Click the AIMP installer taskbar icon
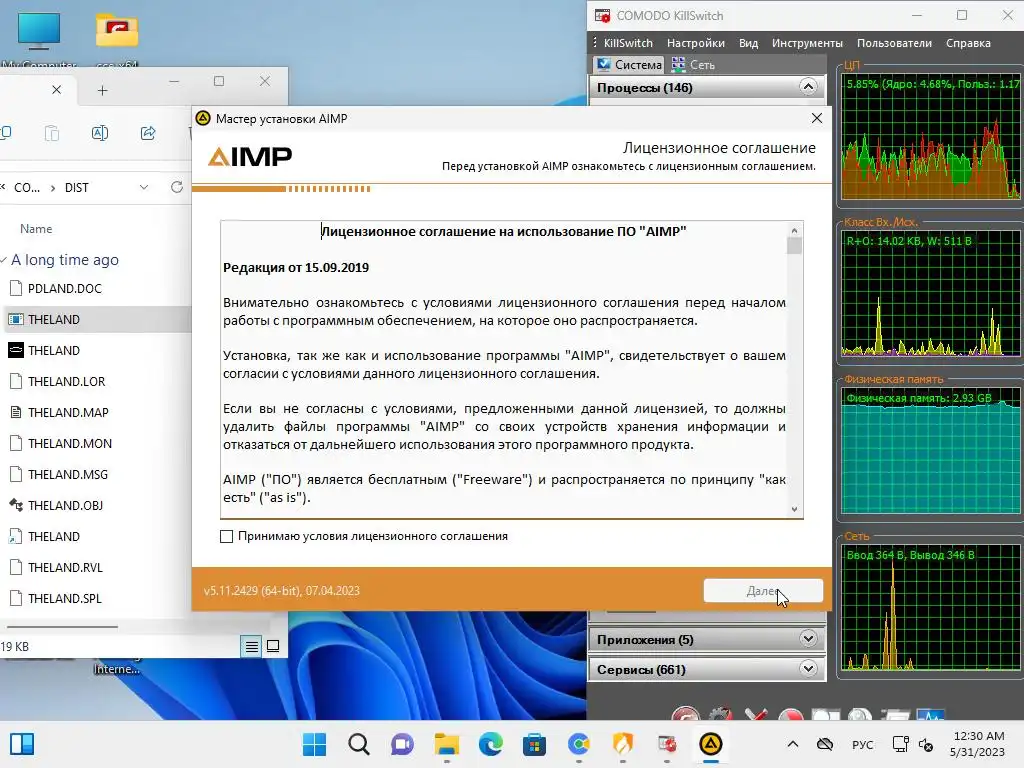This screenshot has width=1024, height=768. (711, 744)
